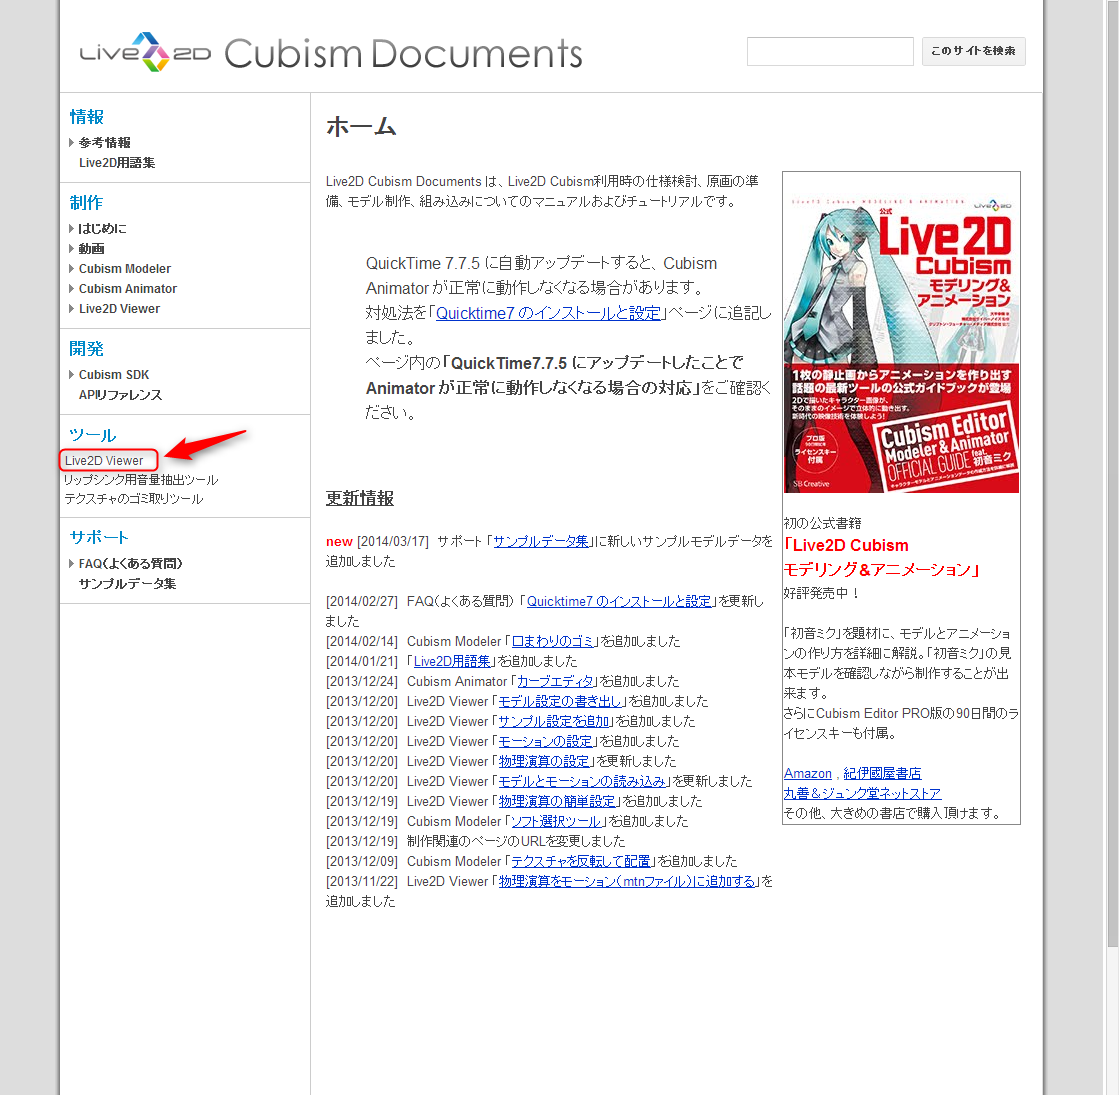Open the 制作 section heading

coord(87,202)
